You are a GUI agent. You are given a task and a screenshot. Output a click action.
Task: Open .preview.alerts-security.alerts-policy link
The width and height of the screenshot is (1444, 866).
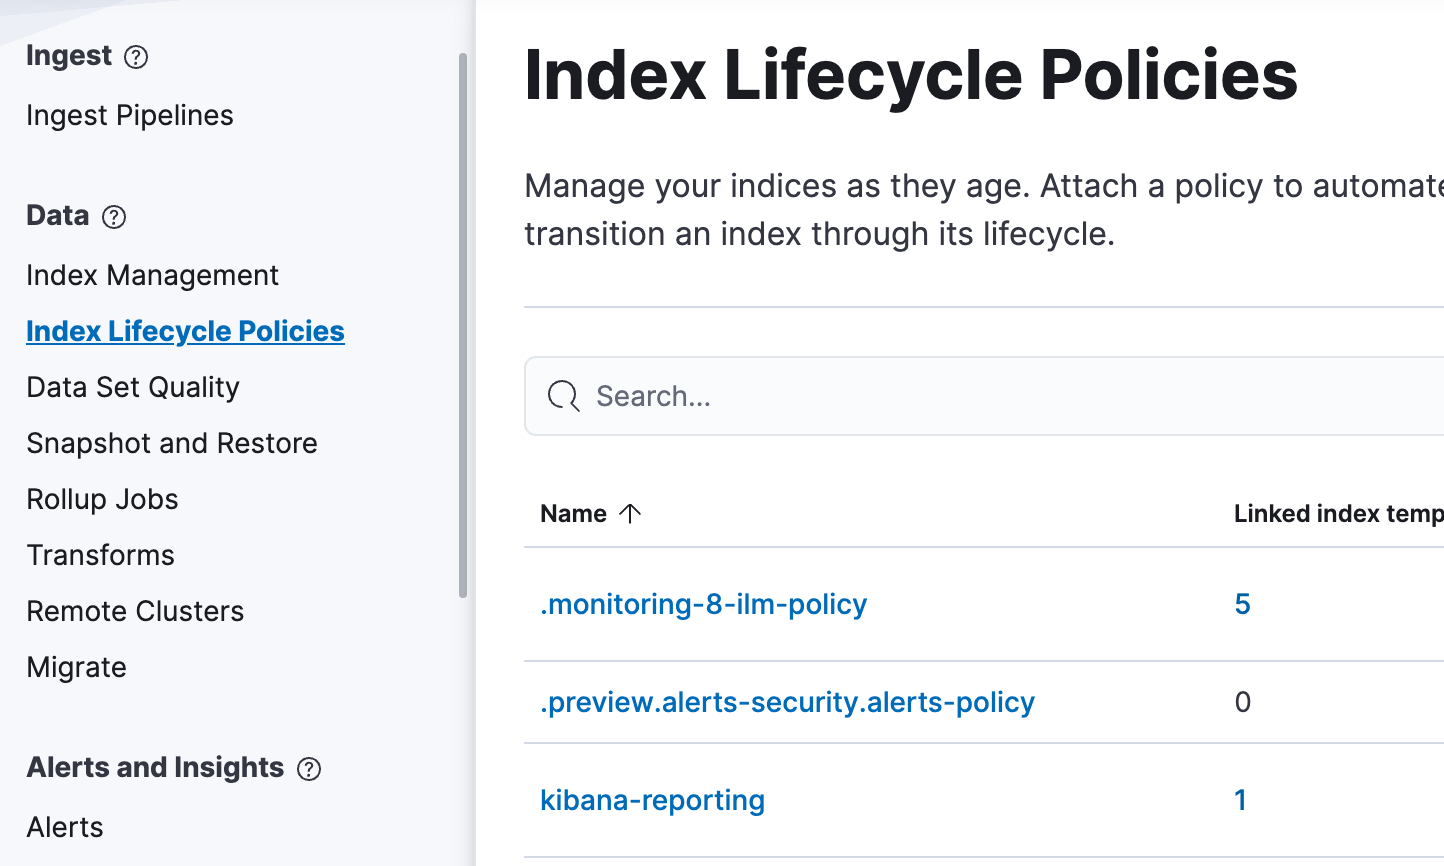coord(787,702)
